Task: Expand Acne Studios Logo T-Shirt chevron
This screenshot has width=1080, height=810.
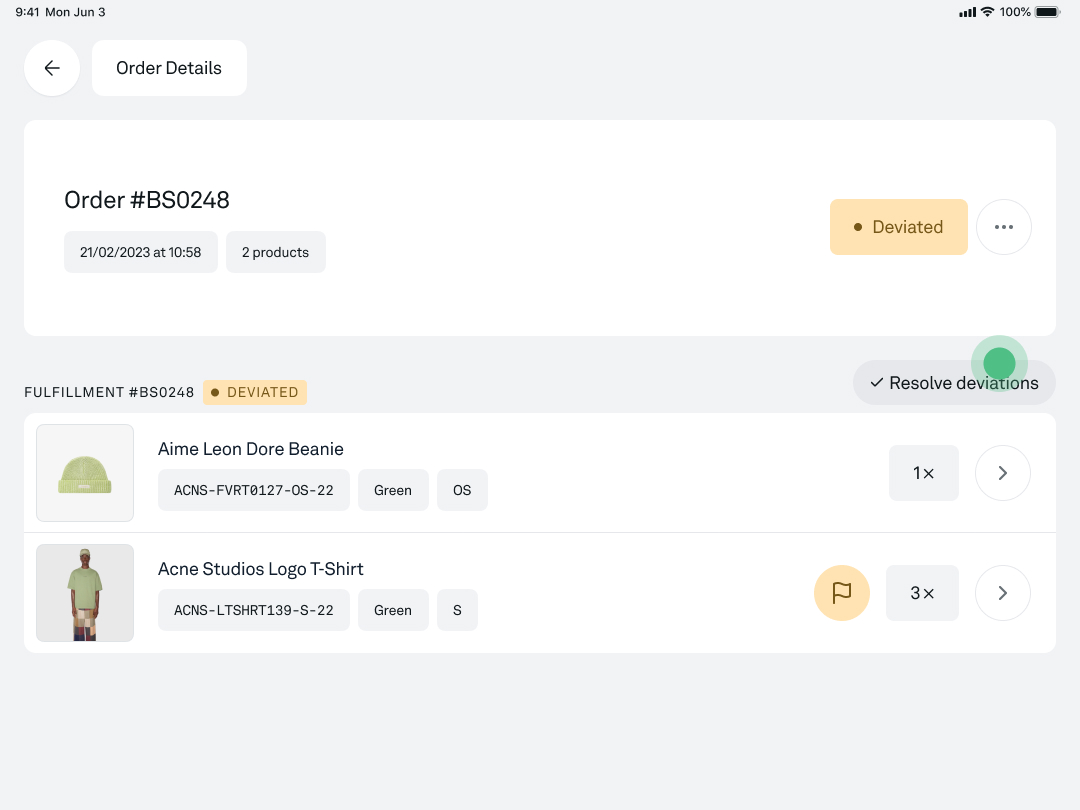Action: tap(1002, 593)
